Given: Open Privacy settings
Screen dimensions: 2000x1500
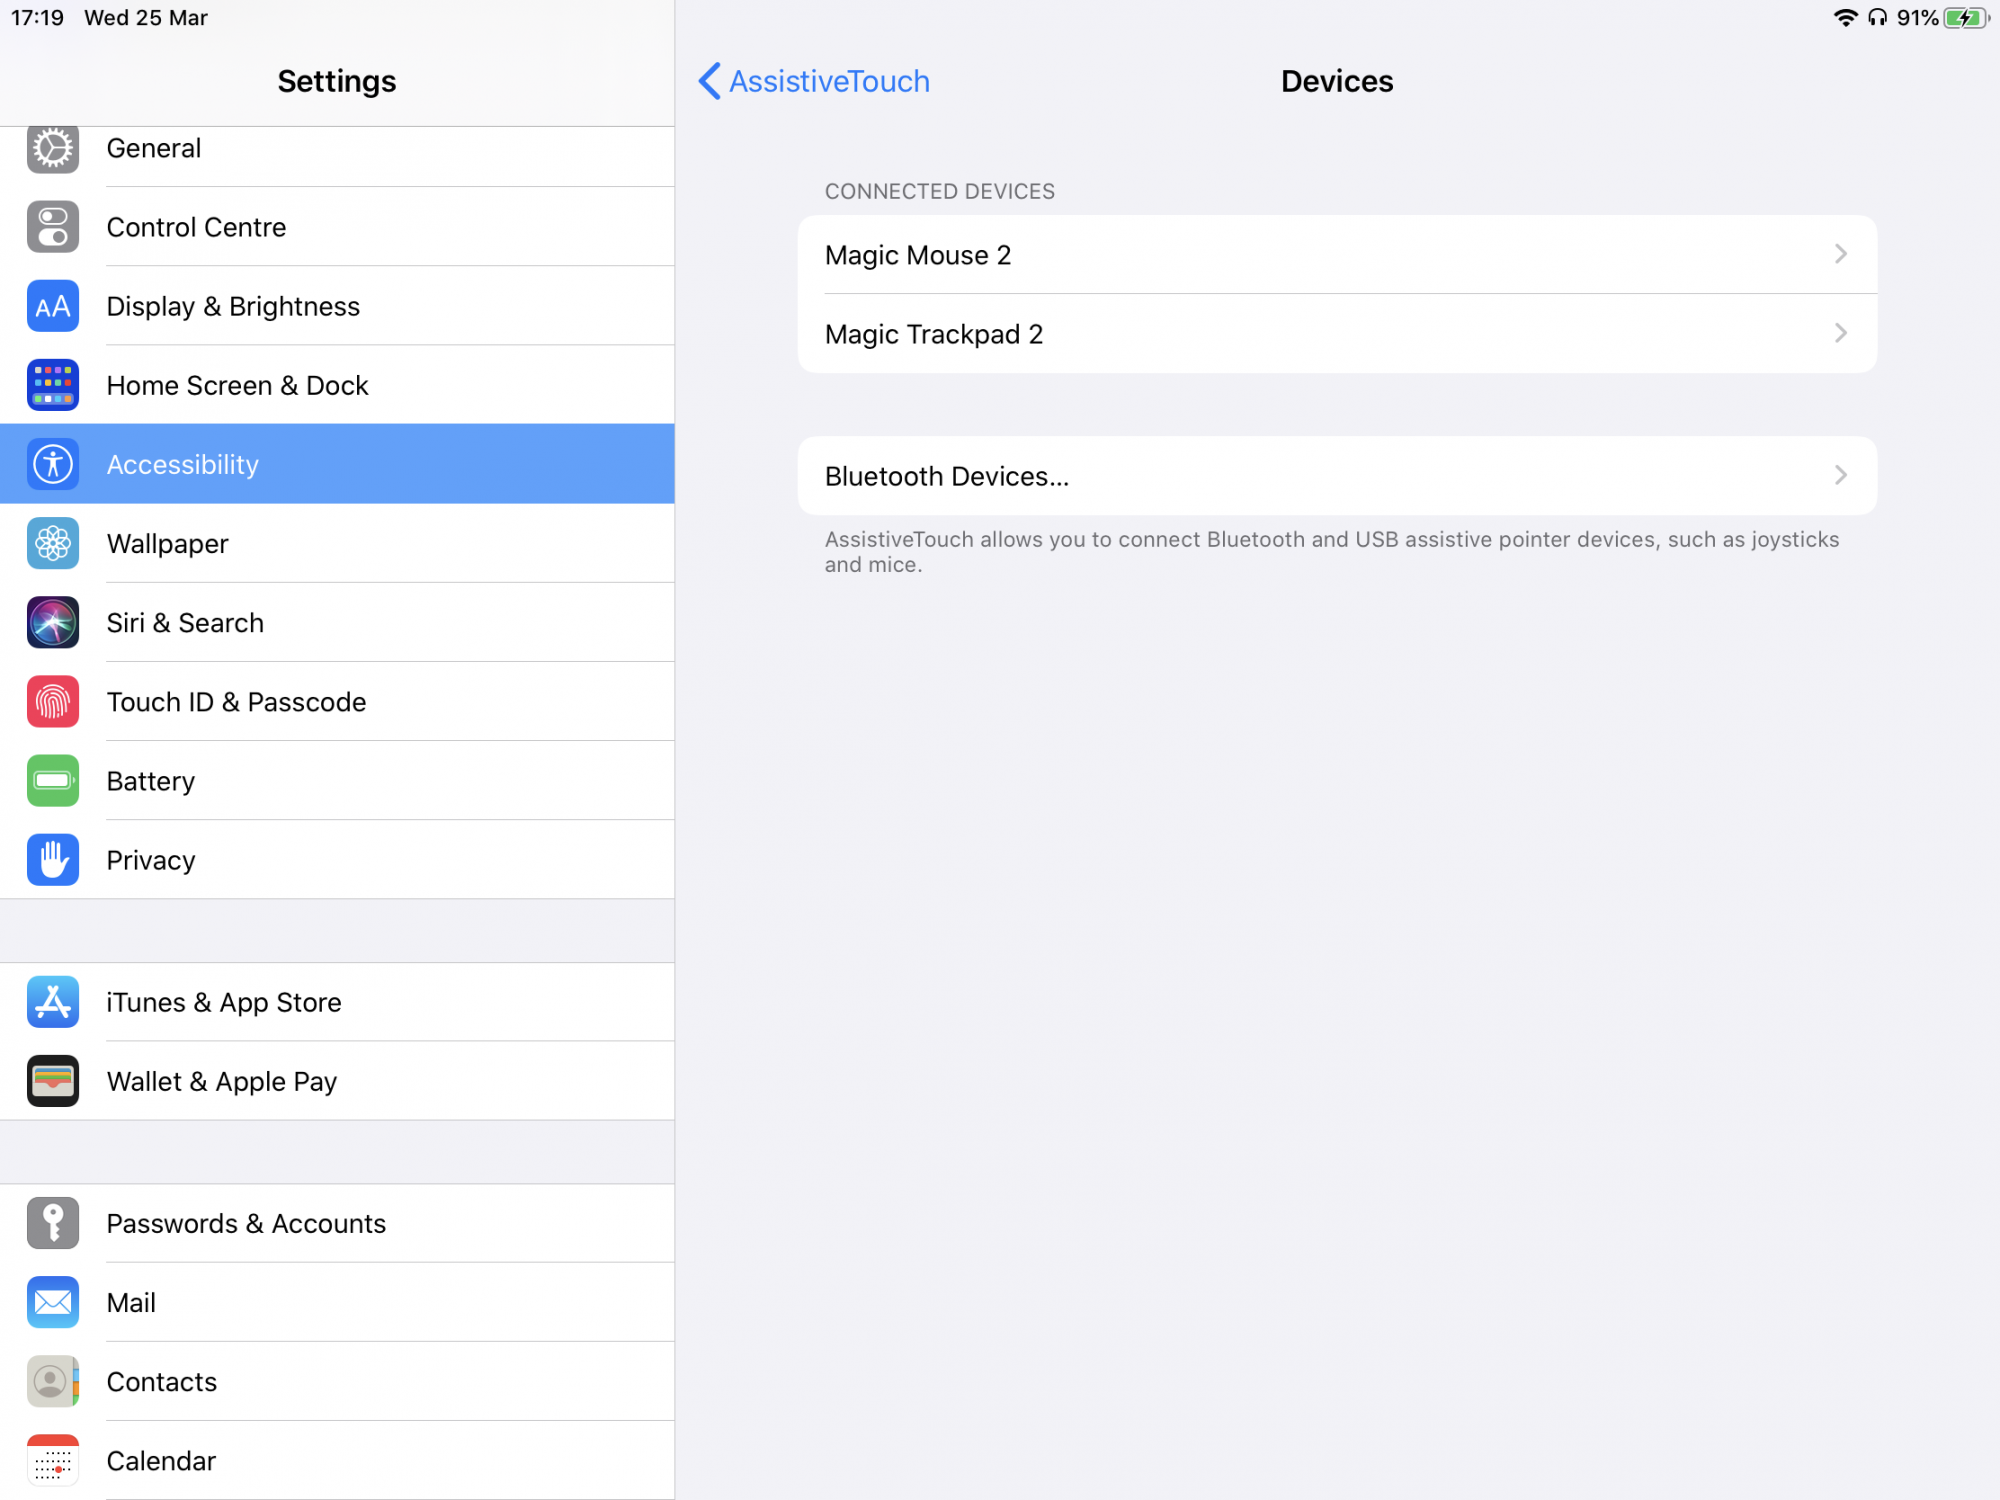Looking at the screenshot, I should (x=337, y=859).
